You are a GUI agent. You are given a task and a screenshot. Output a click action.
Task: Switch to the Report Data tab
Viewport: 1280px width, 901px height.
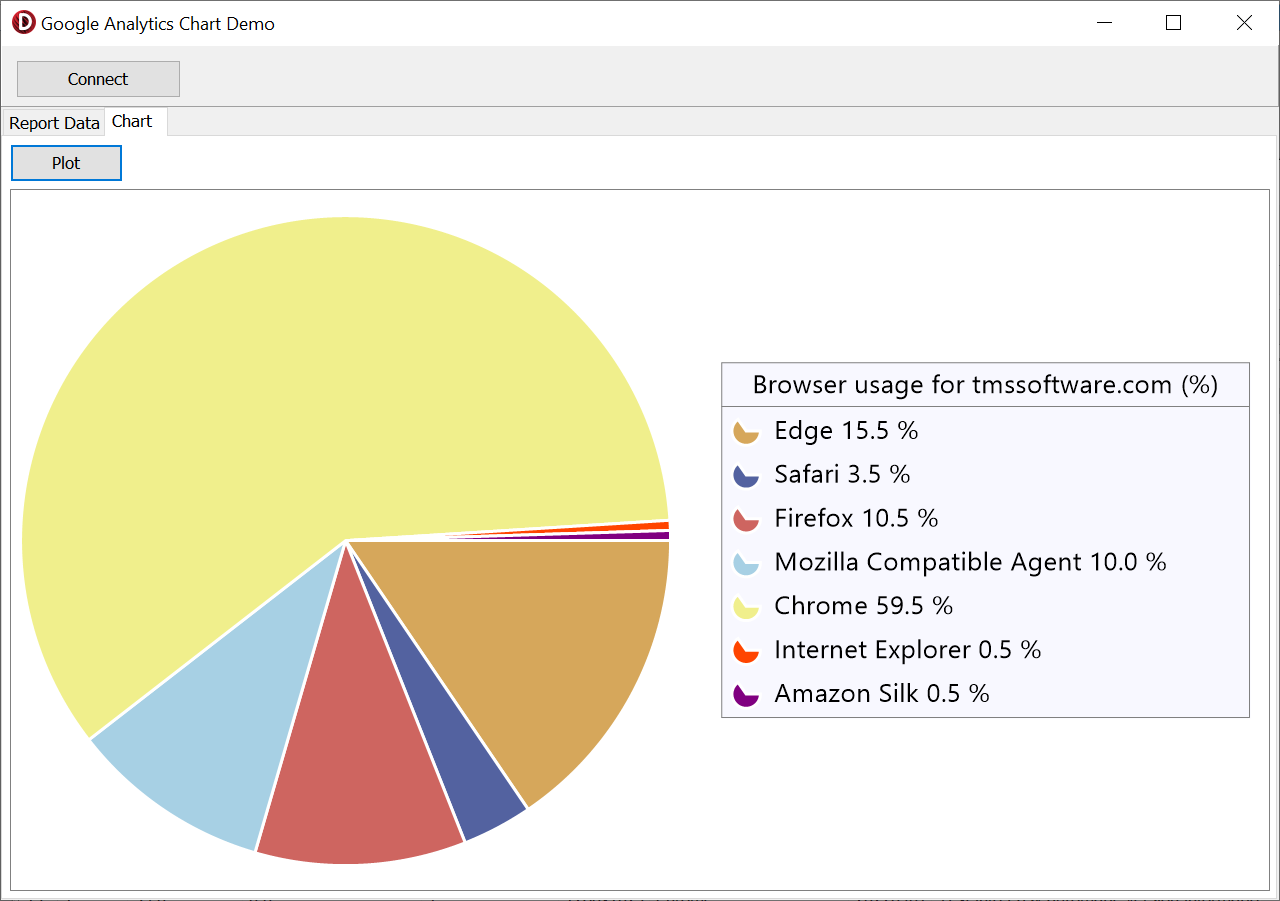pyautogui.click(x=54, y=123)
